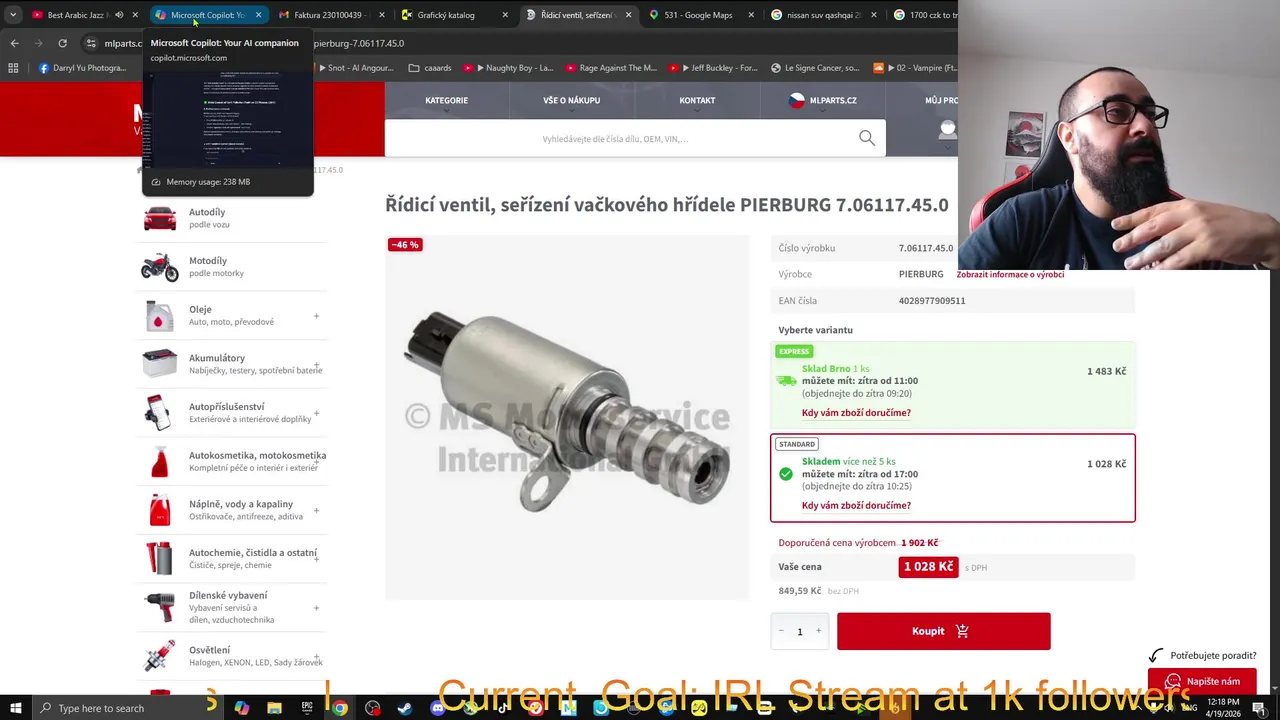1280x720 pixels.
Task: Click Kdy vám zboží doručíme under Standard
Action: pos(856,506)
